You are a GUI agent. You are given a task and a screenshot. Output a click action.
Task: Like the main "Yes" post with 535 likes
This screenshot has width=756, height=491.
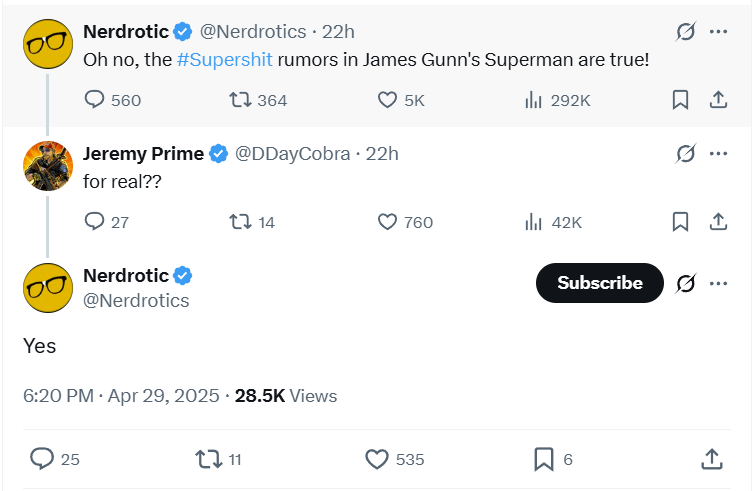[x=377, y=459]
